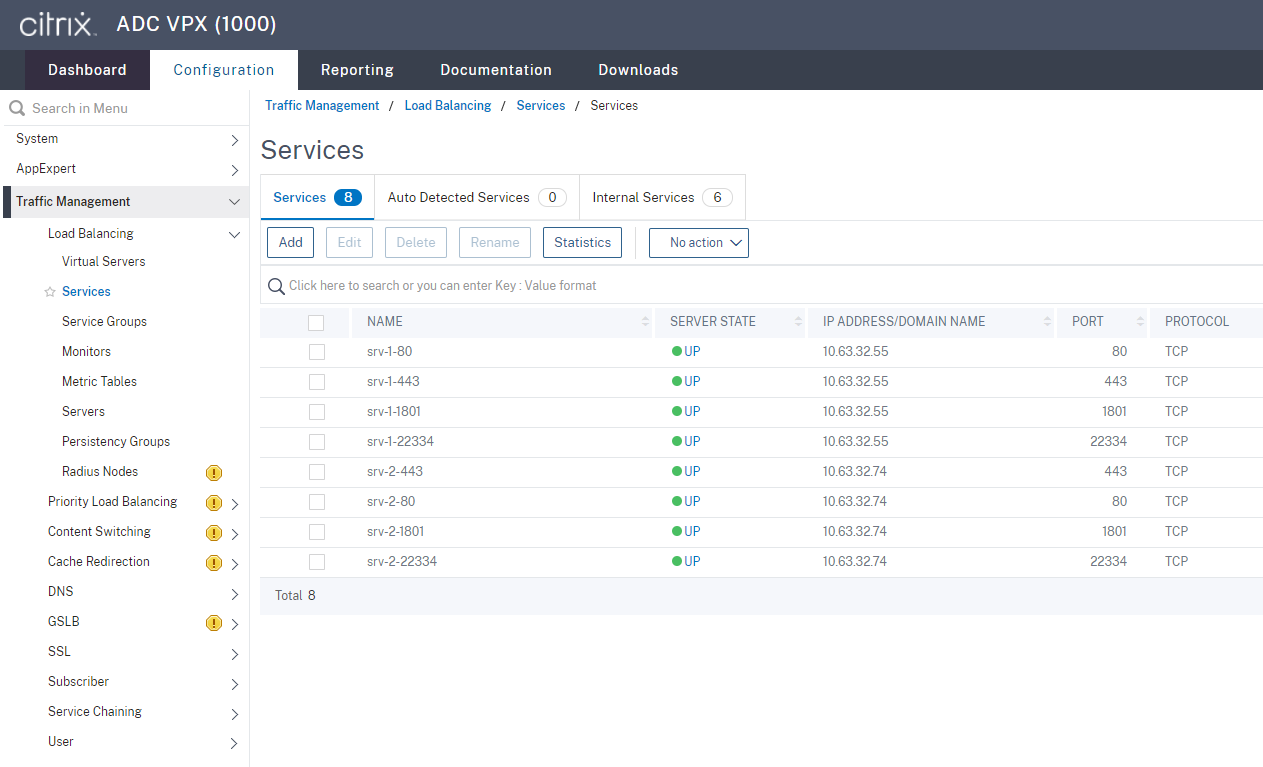
Task: Click the warning icon next to Radius Nodes
Action: (213, 471)
